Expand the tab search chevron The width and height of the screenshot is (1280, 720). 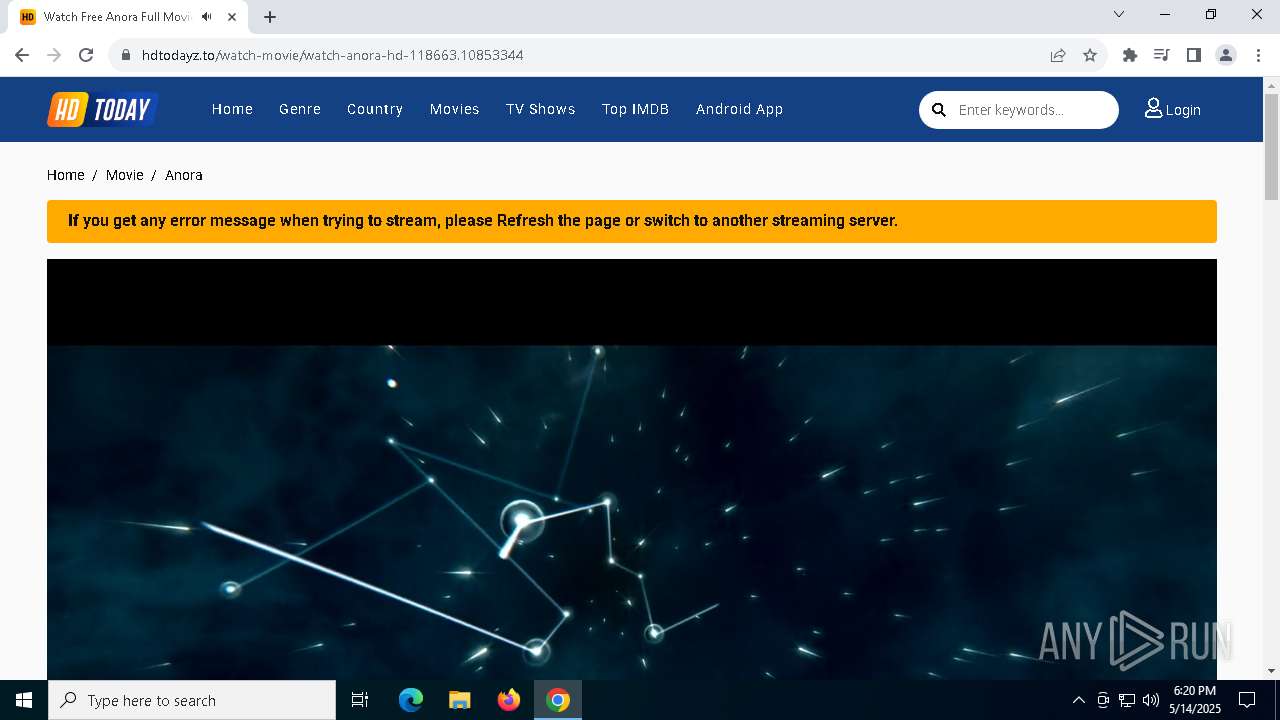point(1119,14)
